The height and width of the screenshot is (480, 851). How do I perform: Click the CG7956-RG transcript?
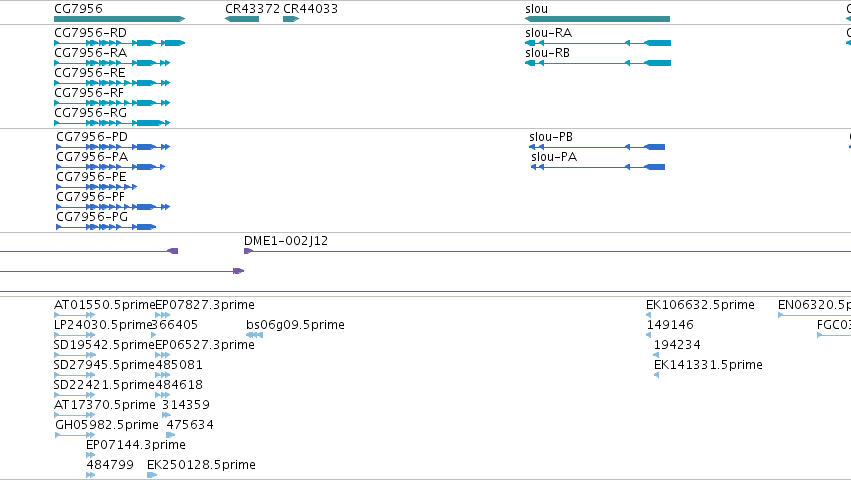tap(112, 123)
